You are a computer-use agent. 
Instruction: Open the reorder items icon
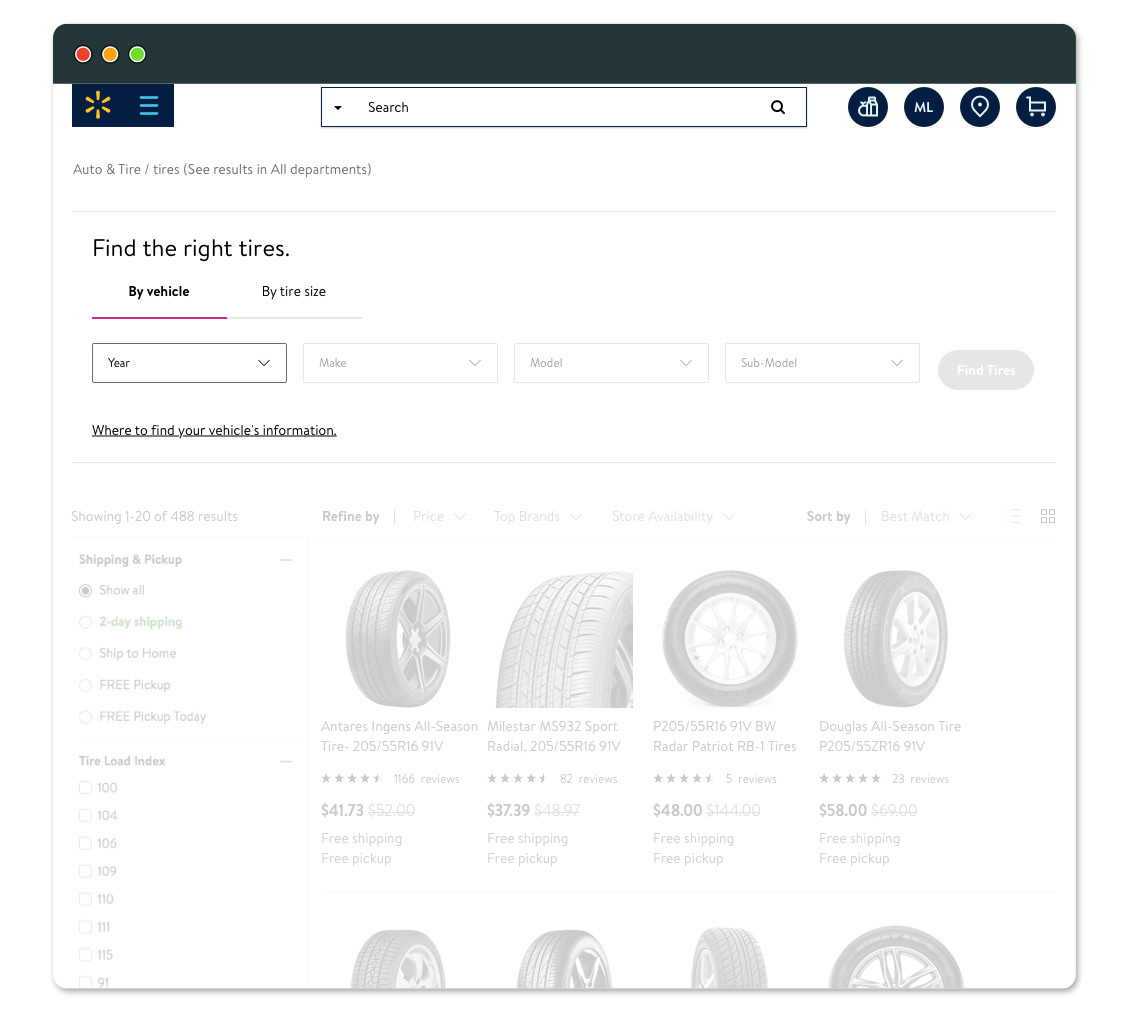coord(868,107)
